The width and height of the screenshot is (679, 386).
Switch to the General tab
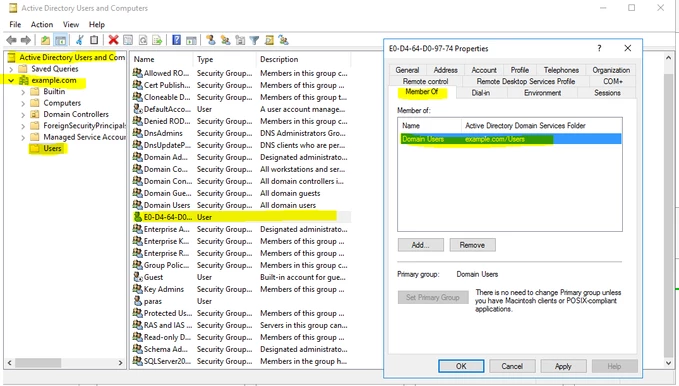pos(407,70)
